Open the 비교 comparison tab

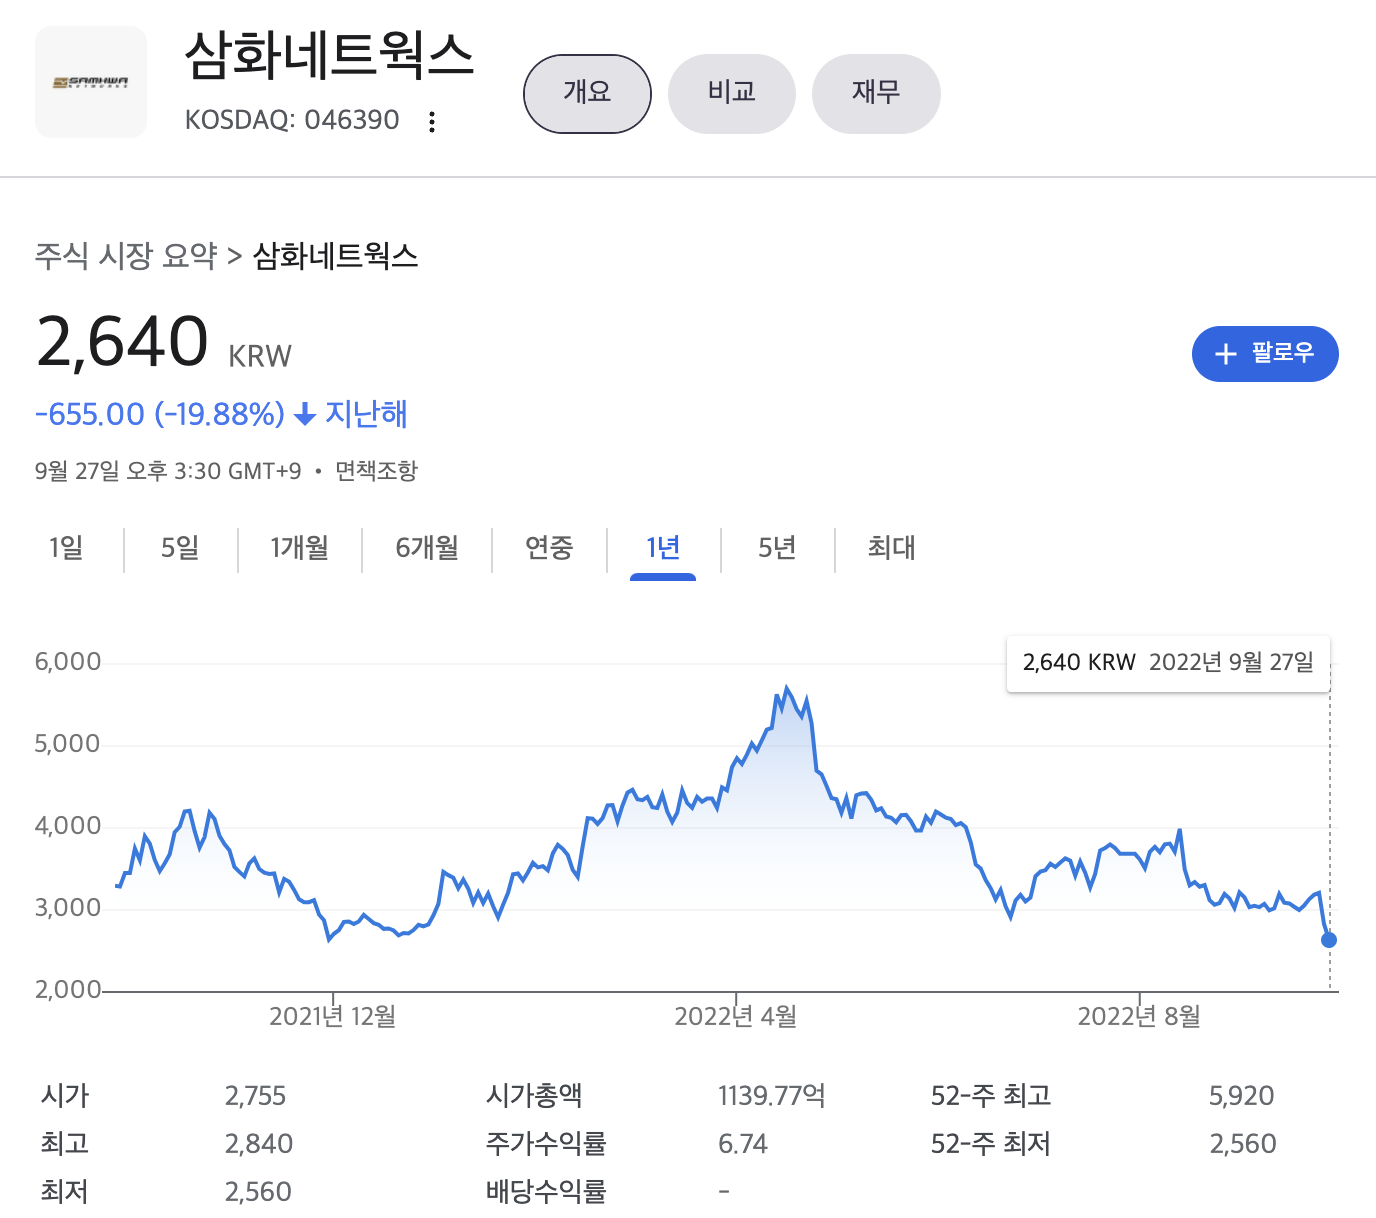point(731,93)
